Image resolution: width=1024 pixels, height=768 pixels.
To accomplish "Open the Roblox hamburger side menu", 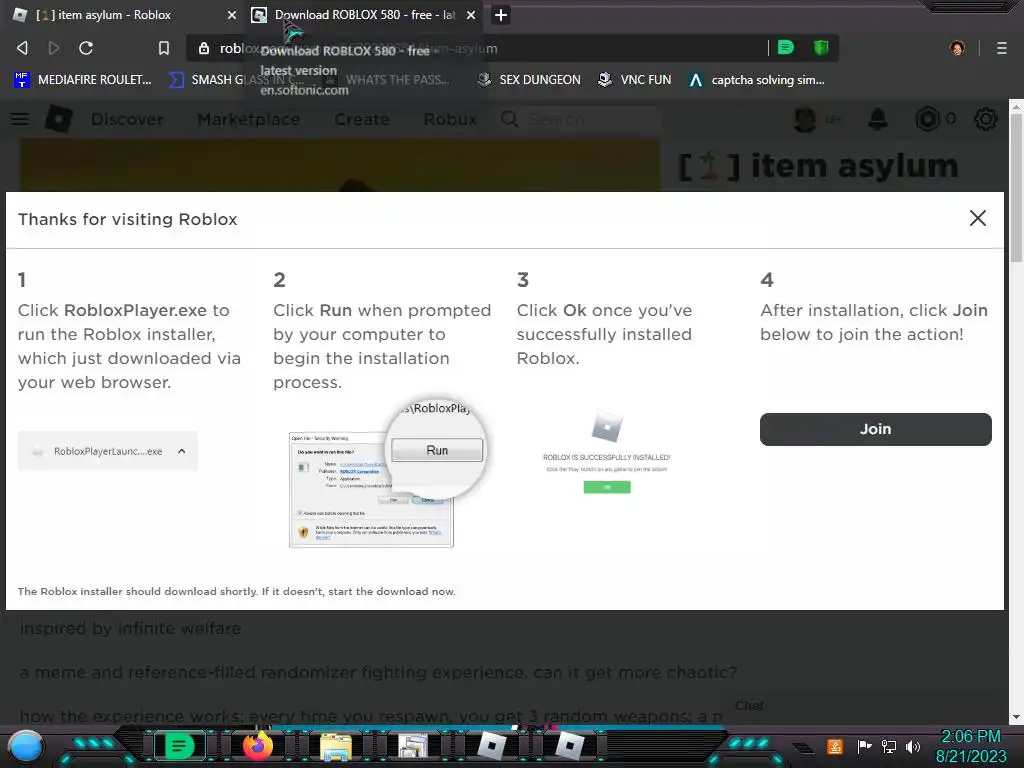I will [x=20, y=119].
